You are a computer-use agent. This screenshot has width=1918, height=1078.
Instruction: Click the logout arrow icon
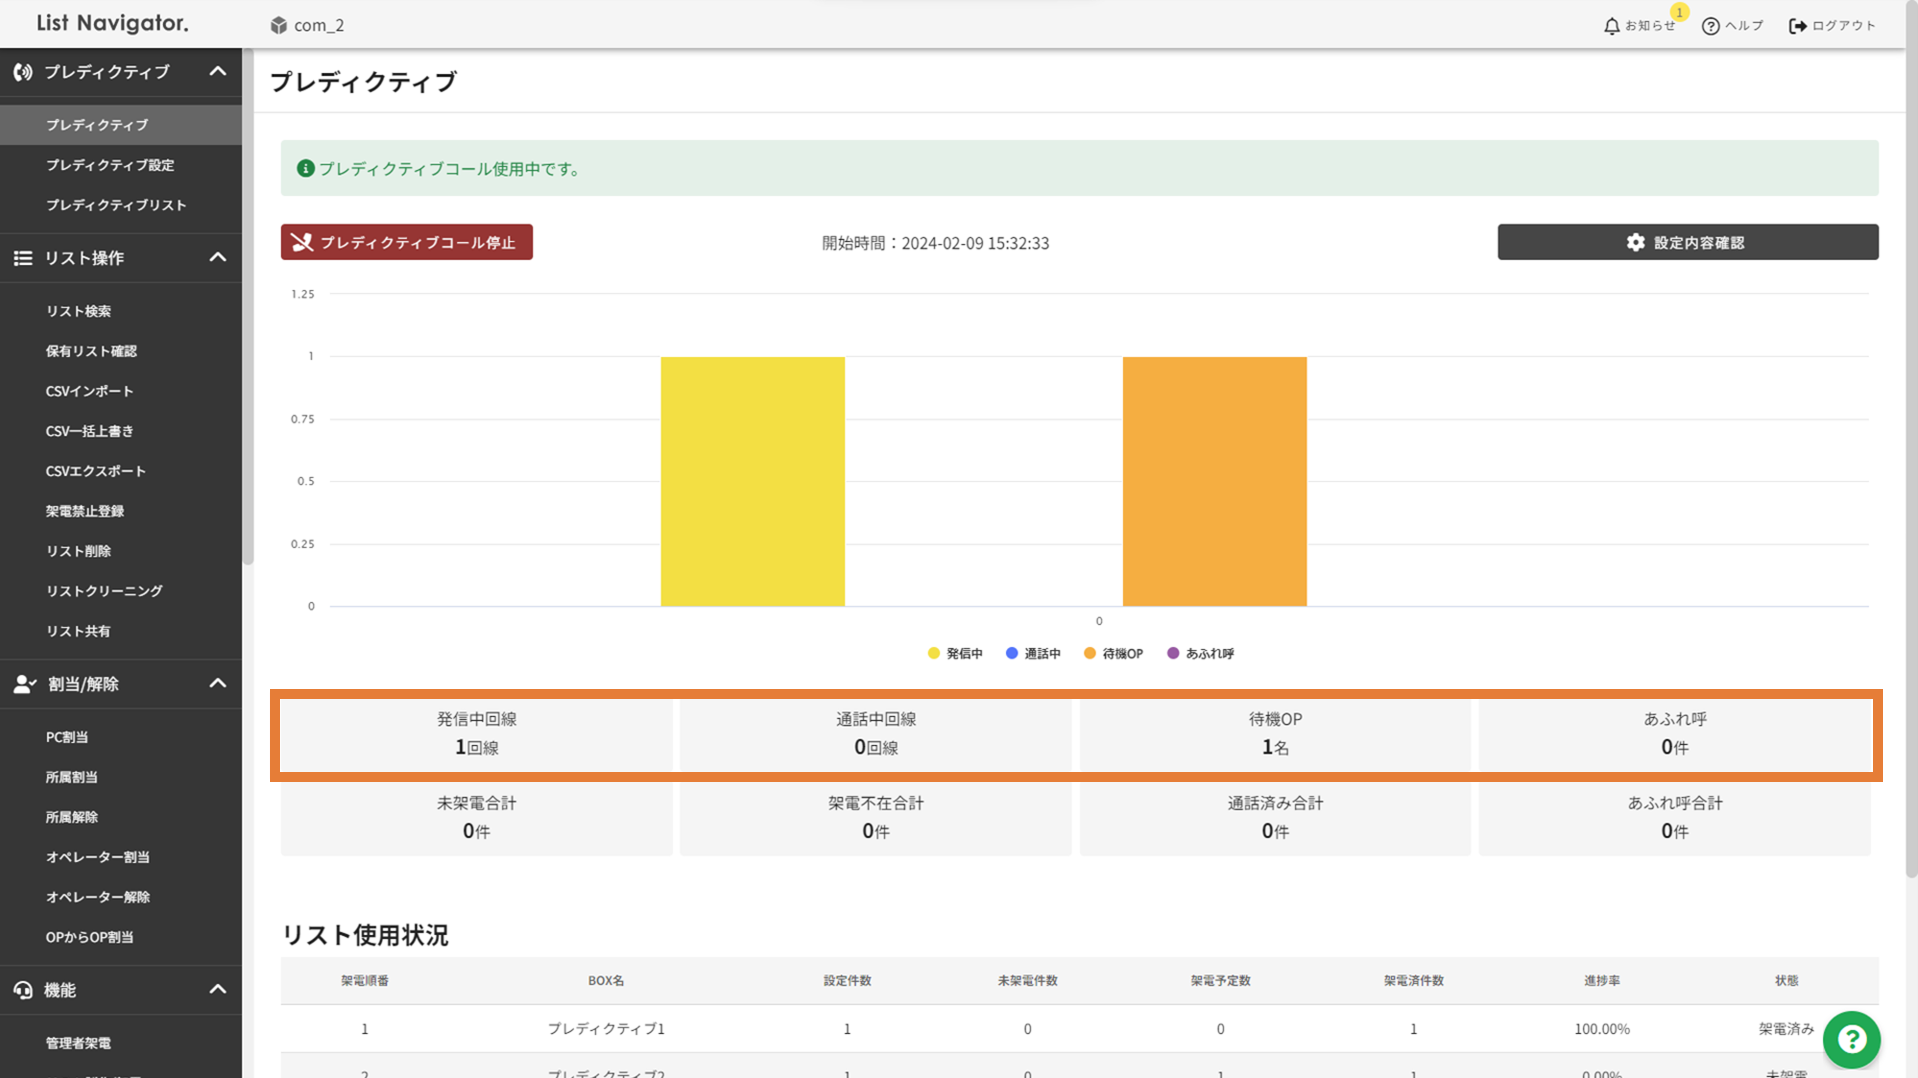coord(1797,26)
